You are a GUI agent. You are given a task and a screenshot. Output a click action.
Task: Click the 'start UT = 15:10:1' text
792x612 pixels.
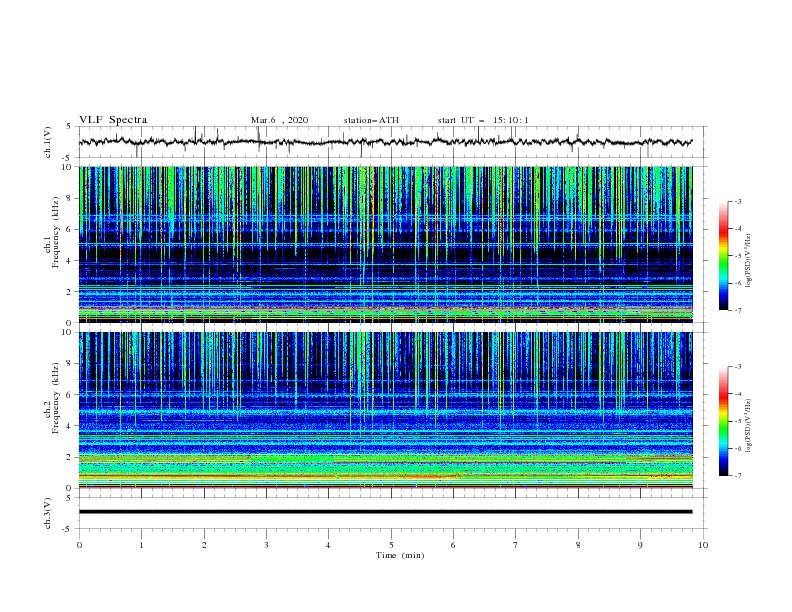(x=483, y=120)
